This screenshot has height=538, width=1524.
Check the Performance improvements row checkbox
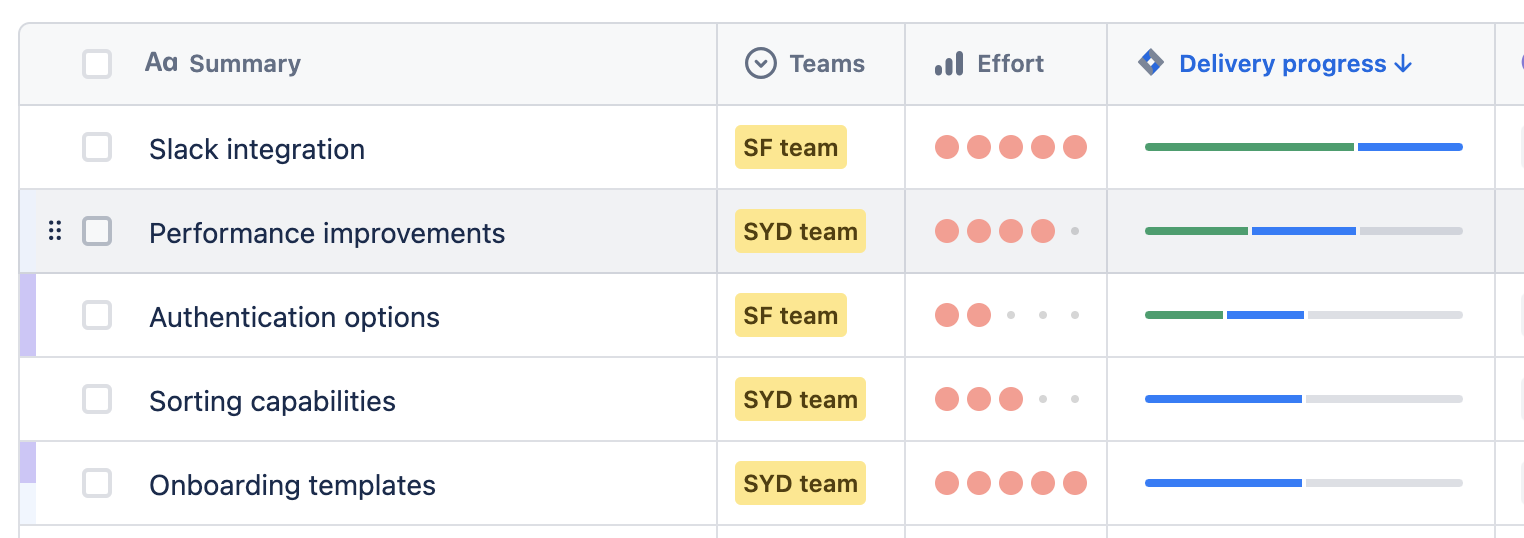(97, 231)
